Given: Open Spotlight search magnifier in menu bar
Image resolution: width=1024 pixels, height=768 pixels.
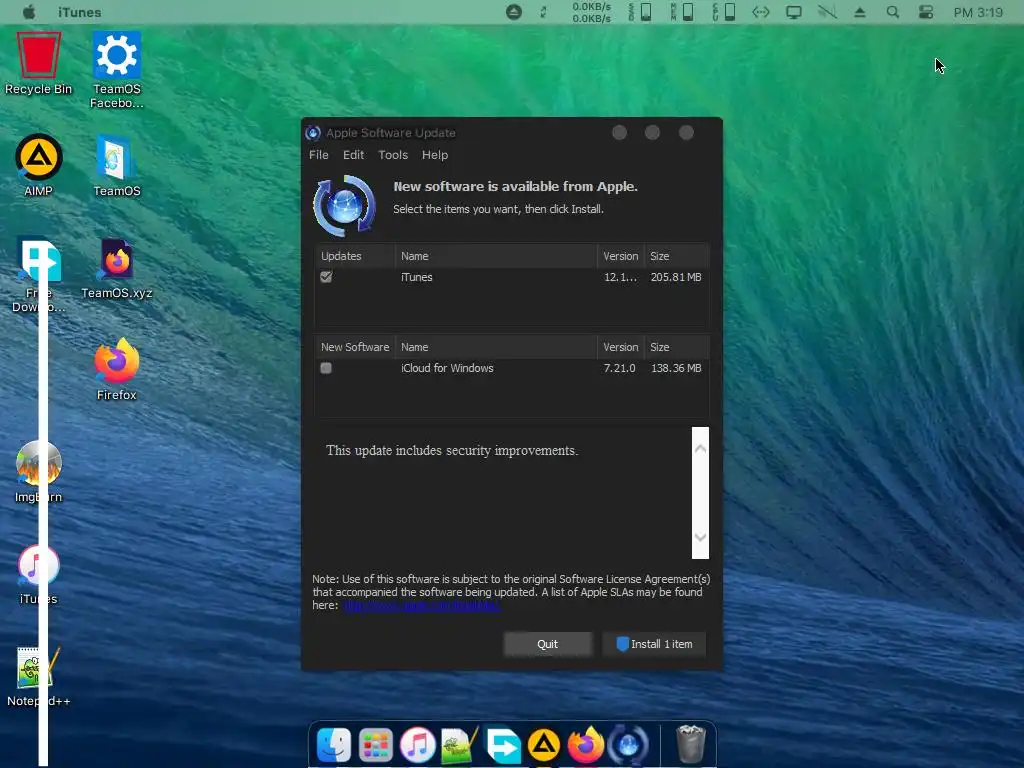Looking at the screenshot, I should point(893,12).
